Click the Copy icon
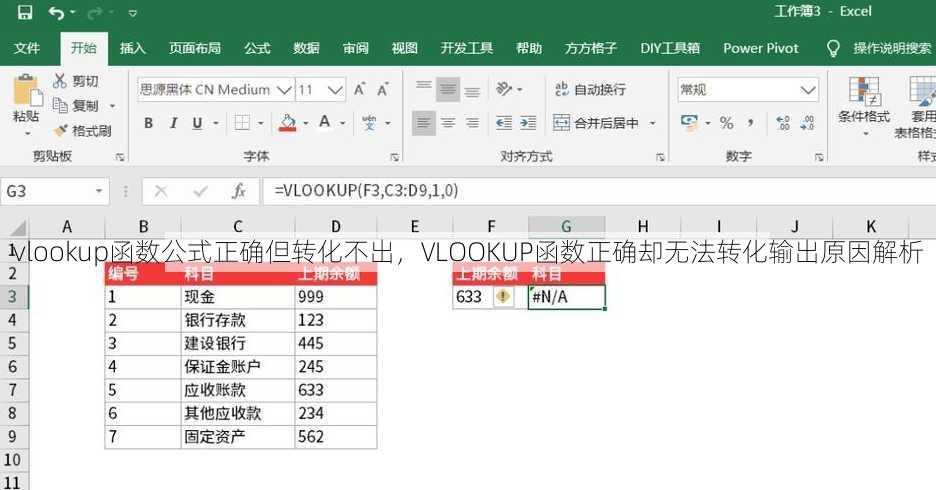This screenshot has width=936, height=490. [60, 105]
